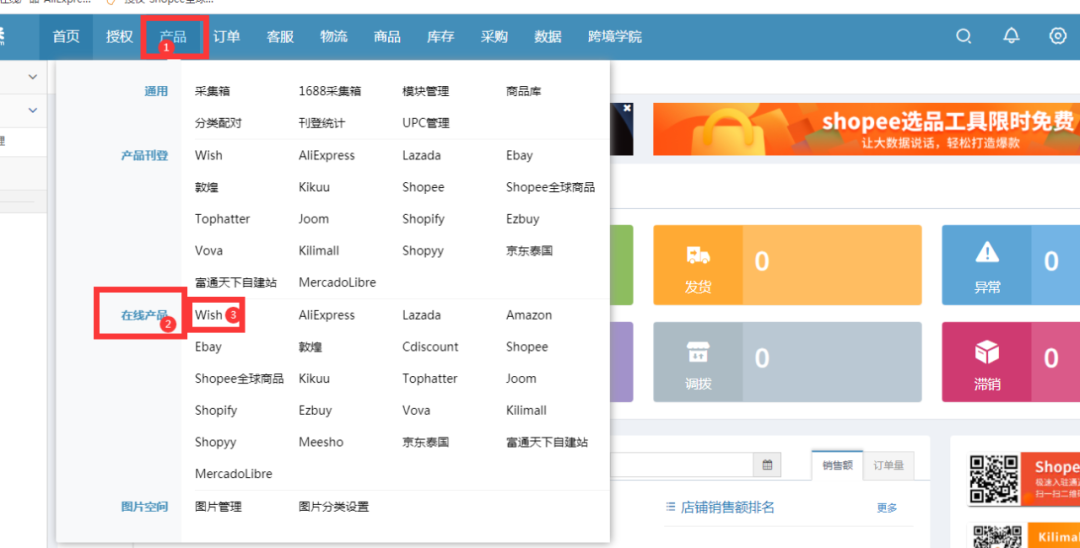Open the notification bell icon
The height and width of the screenshot is (548, 1080).
(1011, 36)
